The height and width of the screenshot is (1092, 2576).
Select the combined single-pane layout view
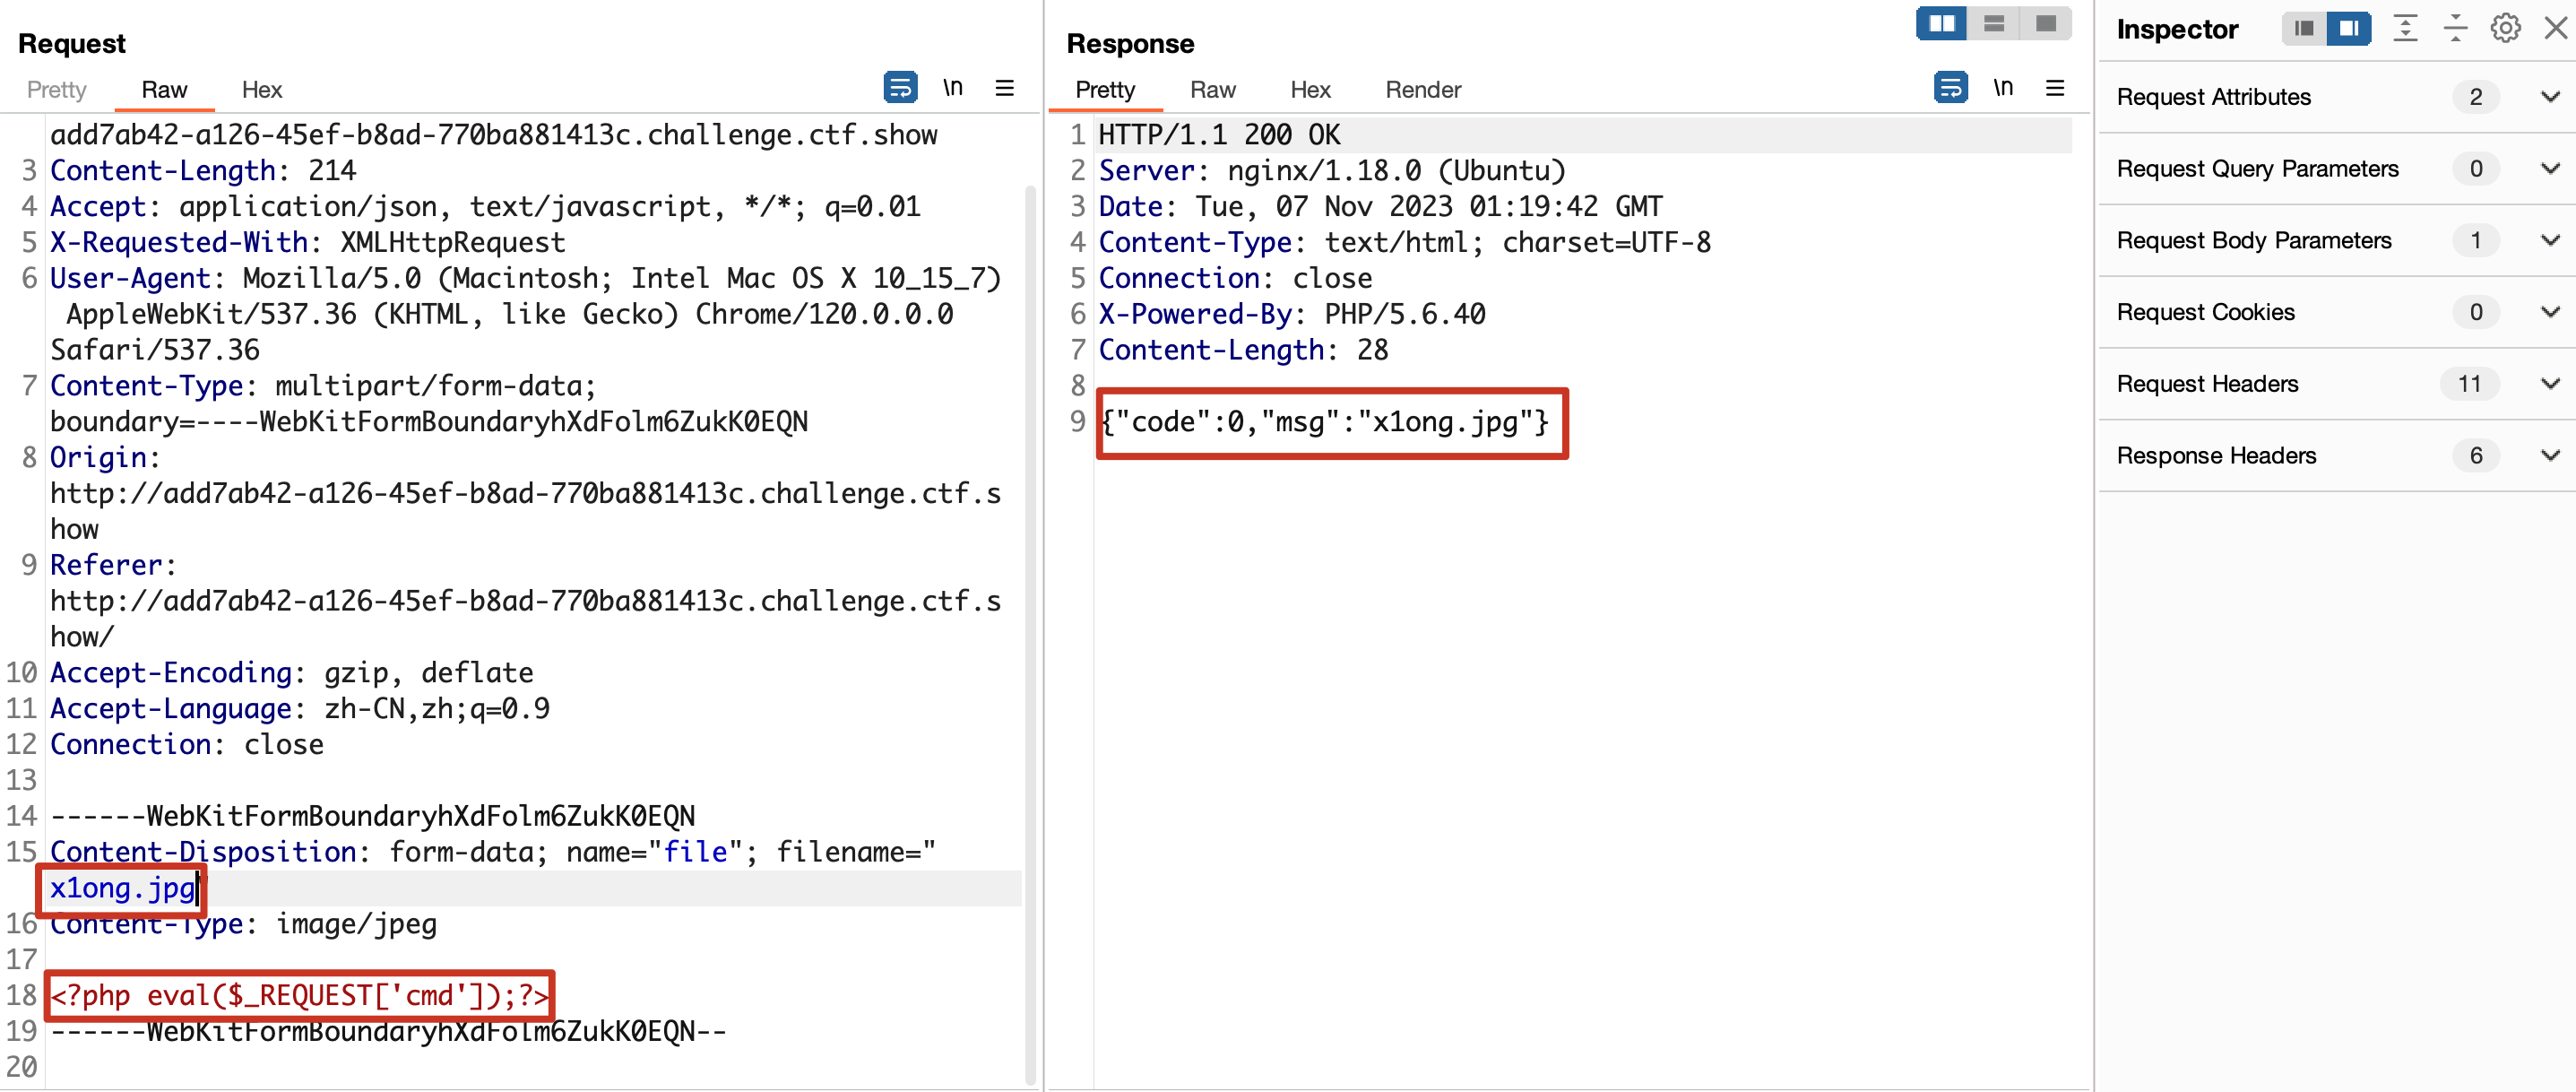[2045, 23]
